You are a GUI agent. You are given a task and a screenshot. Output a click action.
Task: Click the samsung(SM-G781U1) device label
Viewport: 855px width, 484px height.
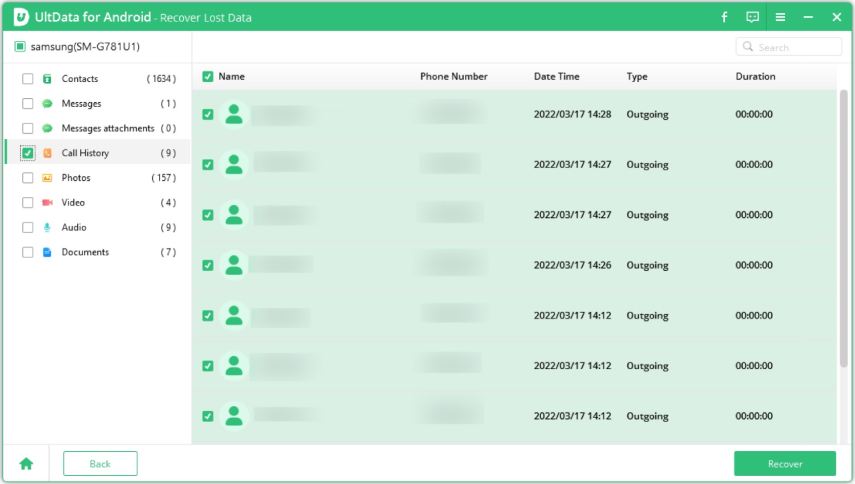85,46
